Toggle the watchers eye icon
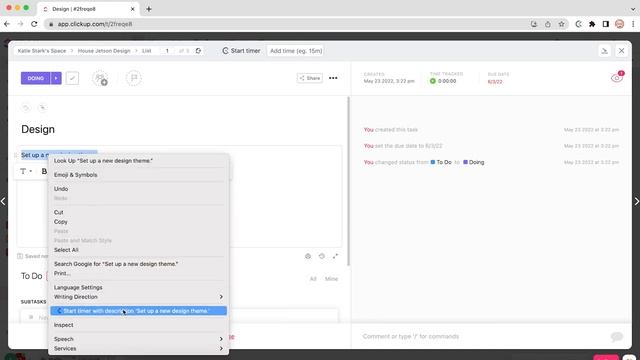Image resolution: width=640 pixels, height=360 pixels. pyautogui.click(x=617, y=78)
